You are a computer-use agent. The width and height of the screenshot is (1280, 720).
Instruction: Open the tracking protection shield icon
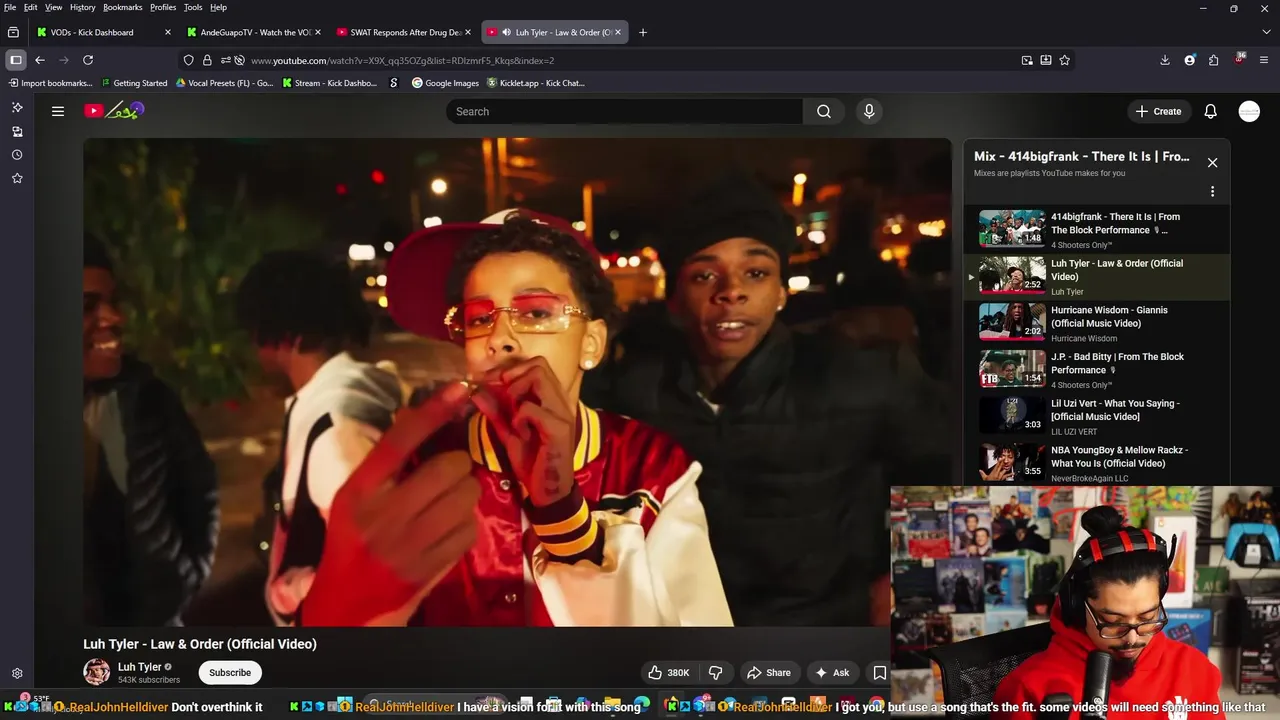(188, 60)
